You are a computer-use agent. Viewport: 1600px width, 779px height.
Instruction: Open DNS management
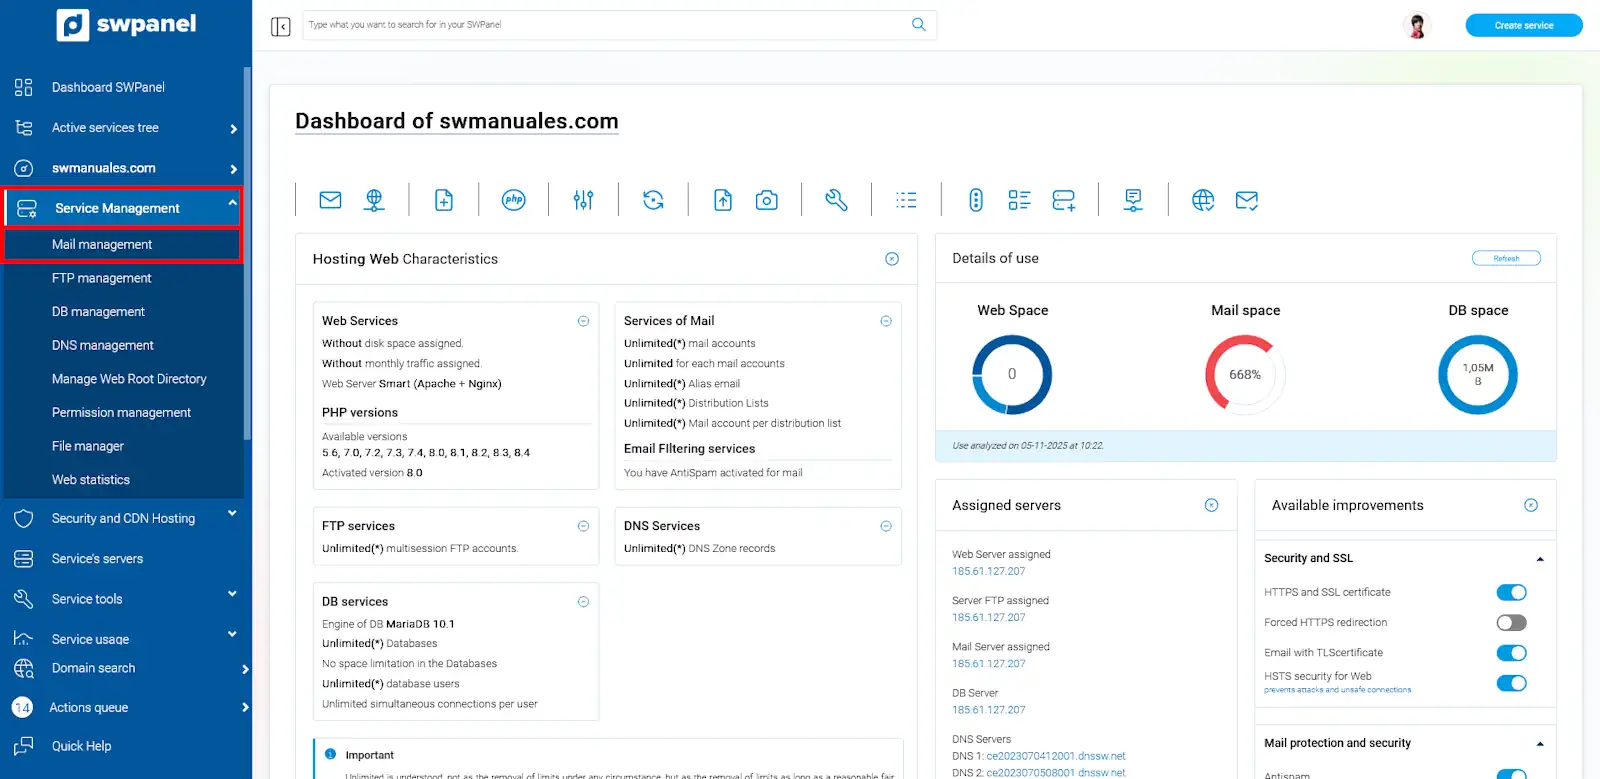coord(102,345)
